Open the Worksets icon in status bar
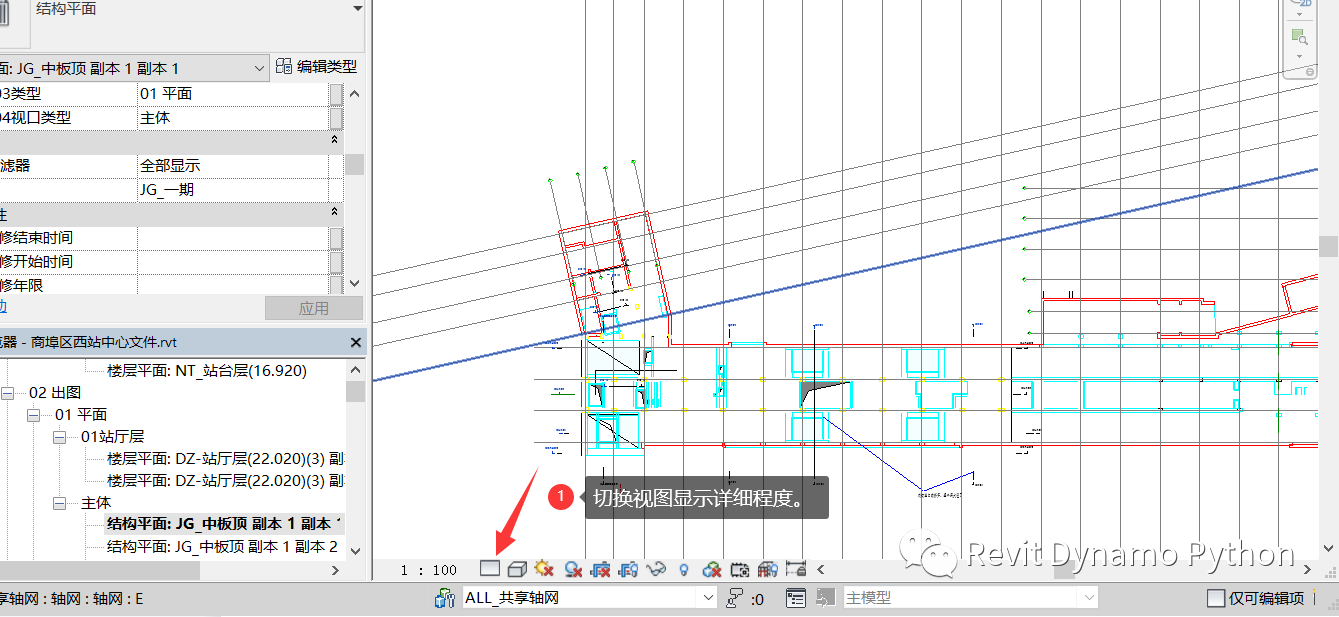Screen dimensions: 1339x617 coord(445,598)
